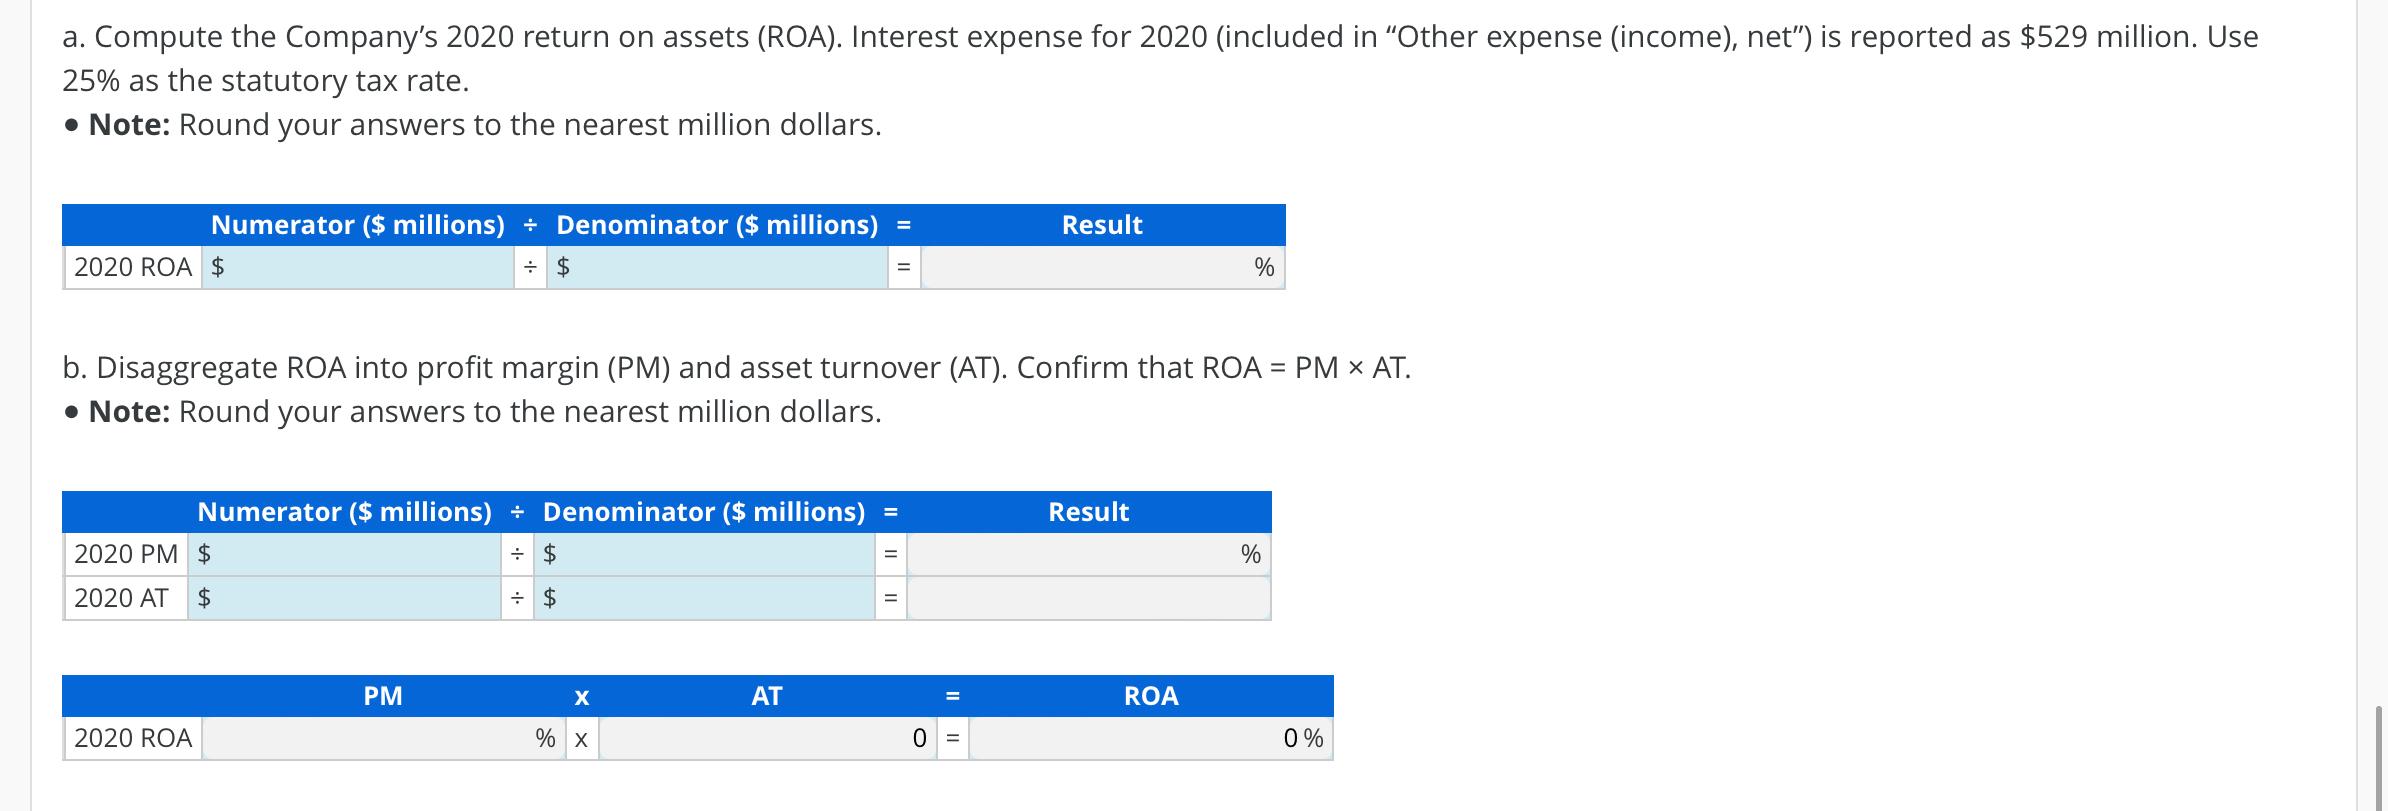The width and height of the screenshot is (2388, 811).
Task: Click the Result header of the PM/AT table
Action: [x=1088, y=512]
